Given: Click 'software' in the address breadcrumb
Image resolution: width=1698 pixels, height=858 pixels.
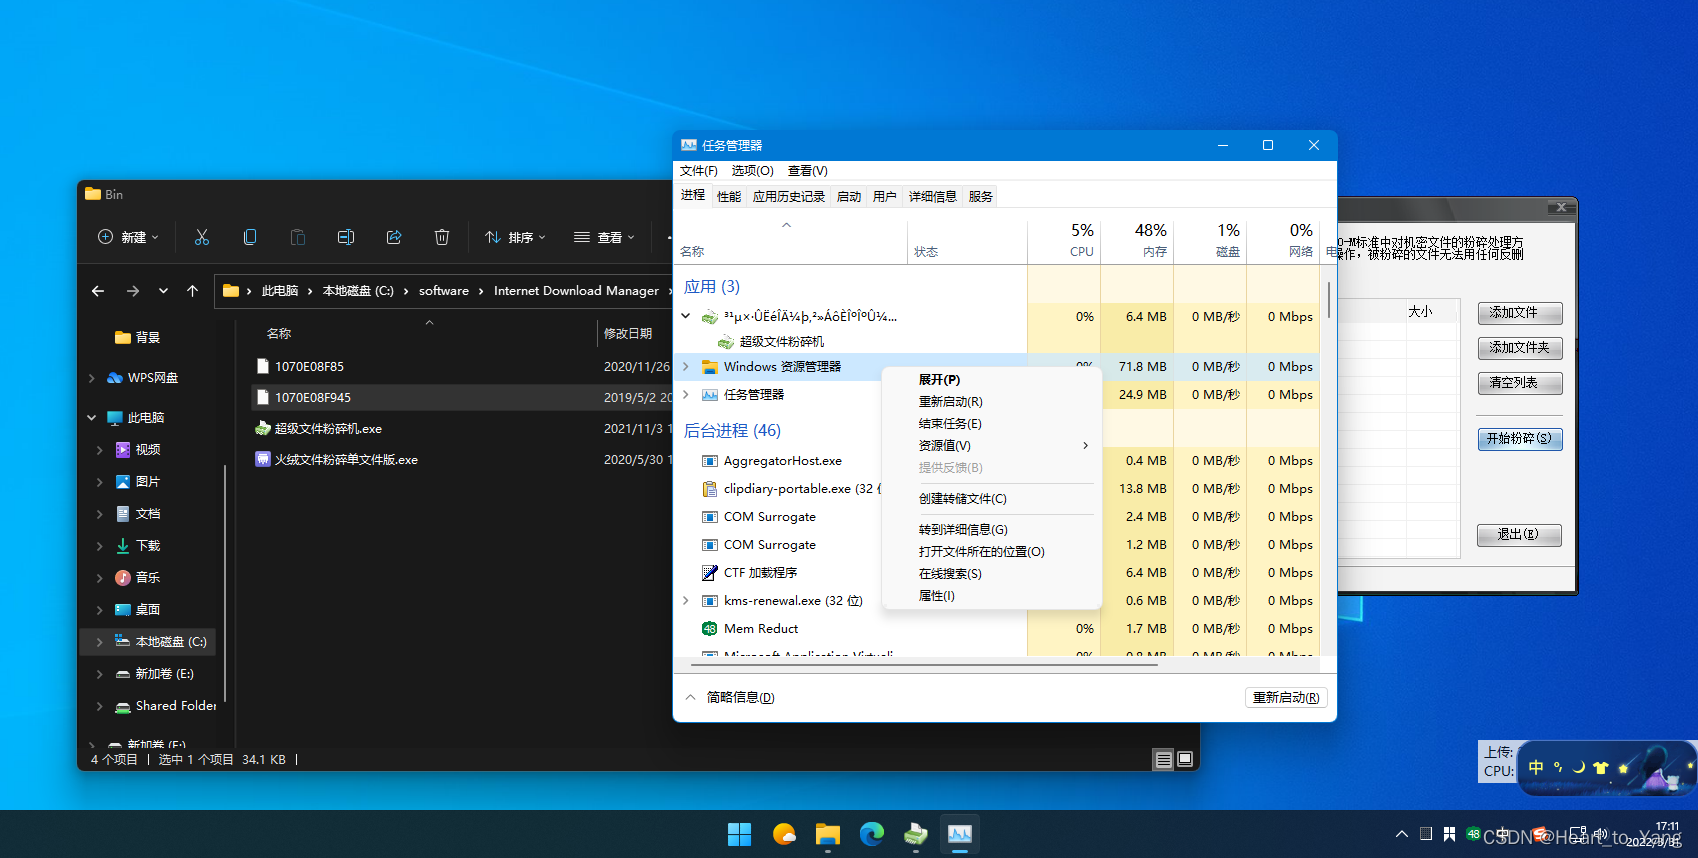Looking at the screenshot, I should (x=444, y=291).
